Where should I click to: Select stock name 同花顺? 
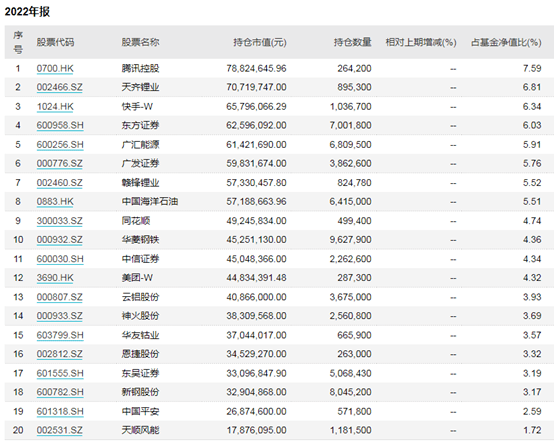pos(136,221)
